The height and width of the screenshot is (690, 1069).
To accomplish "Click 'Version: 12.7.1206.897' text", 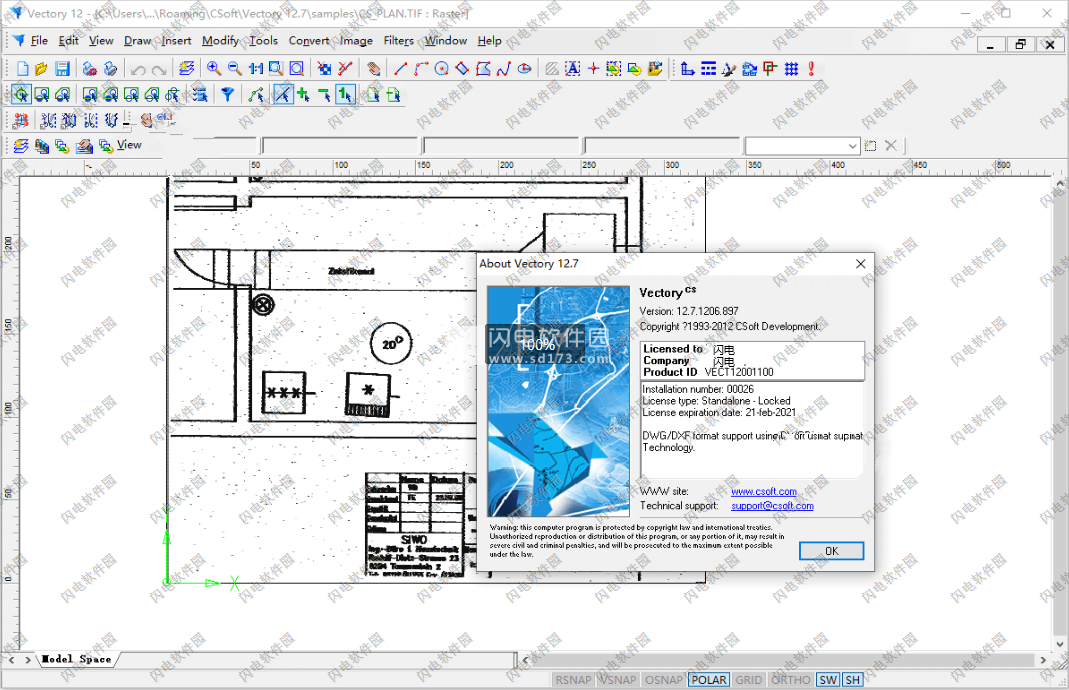I will pyautogui.click(x=689, y=311).
